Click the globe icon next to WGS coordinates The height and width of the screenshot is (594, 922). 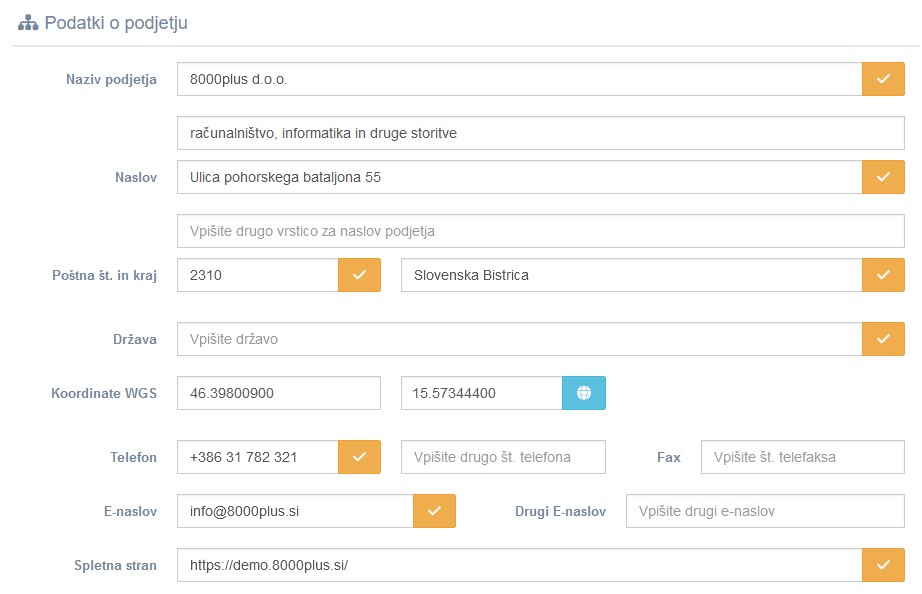click(x=584, y=393)
